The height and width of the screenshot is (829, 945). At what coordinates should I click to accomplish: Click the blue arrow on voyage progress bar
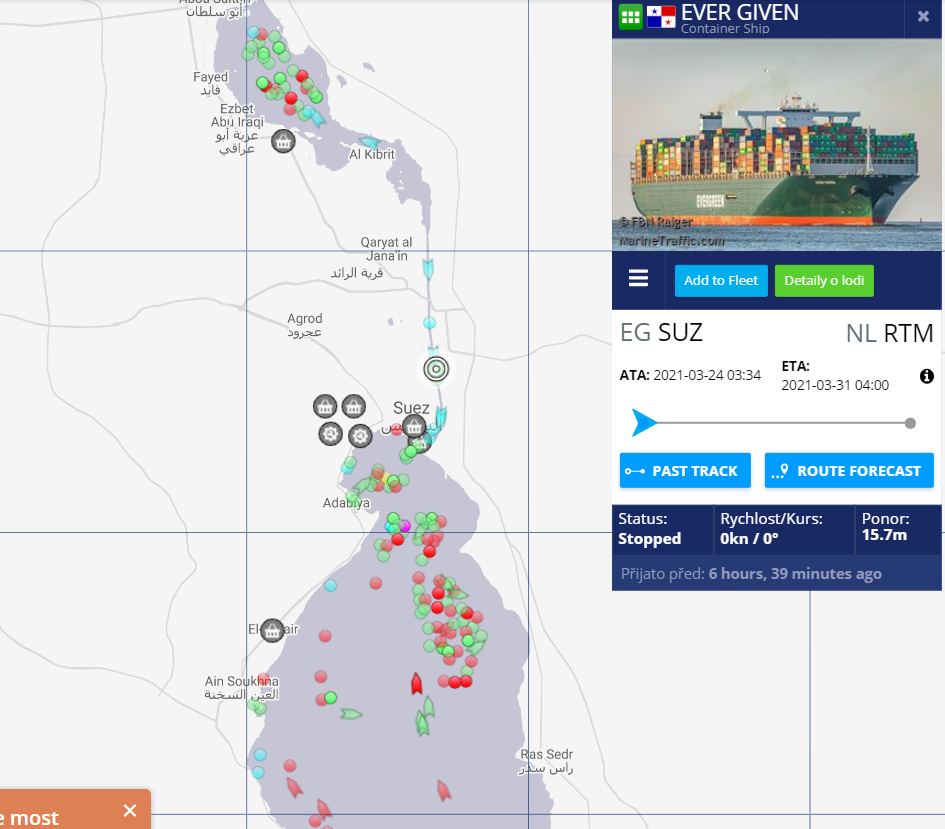pyautogui.click(x=645, y=423)
